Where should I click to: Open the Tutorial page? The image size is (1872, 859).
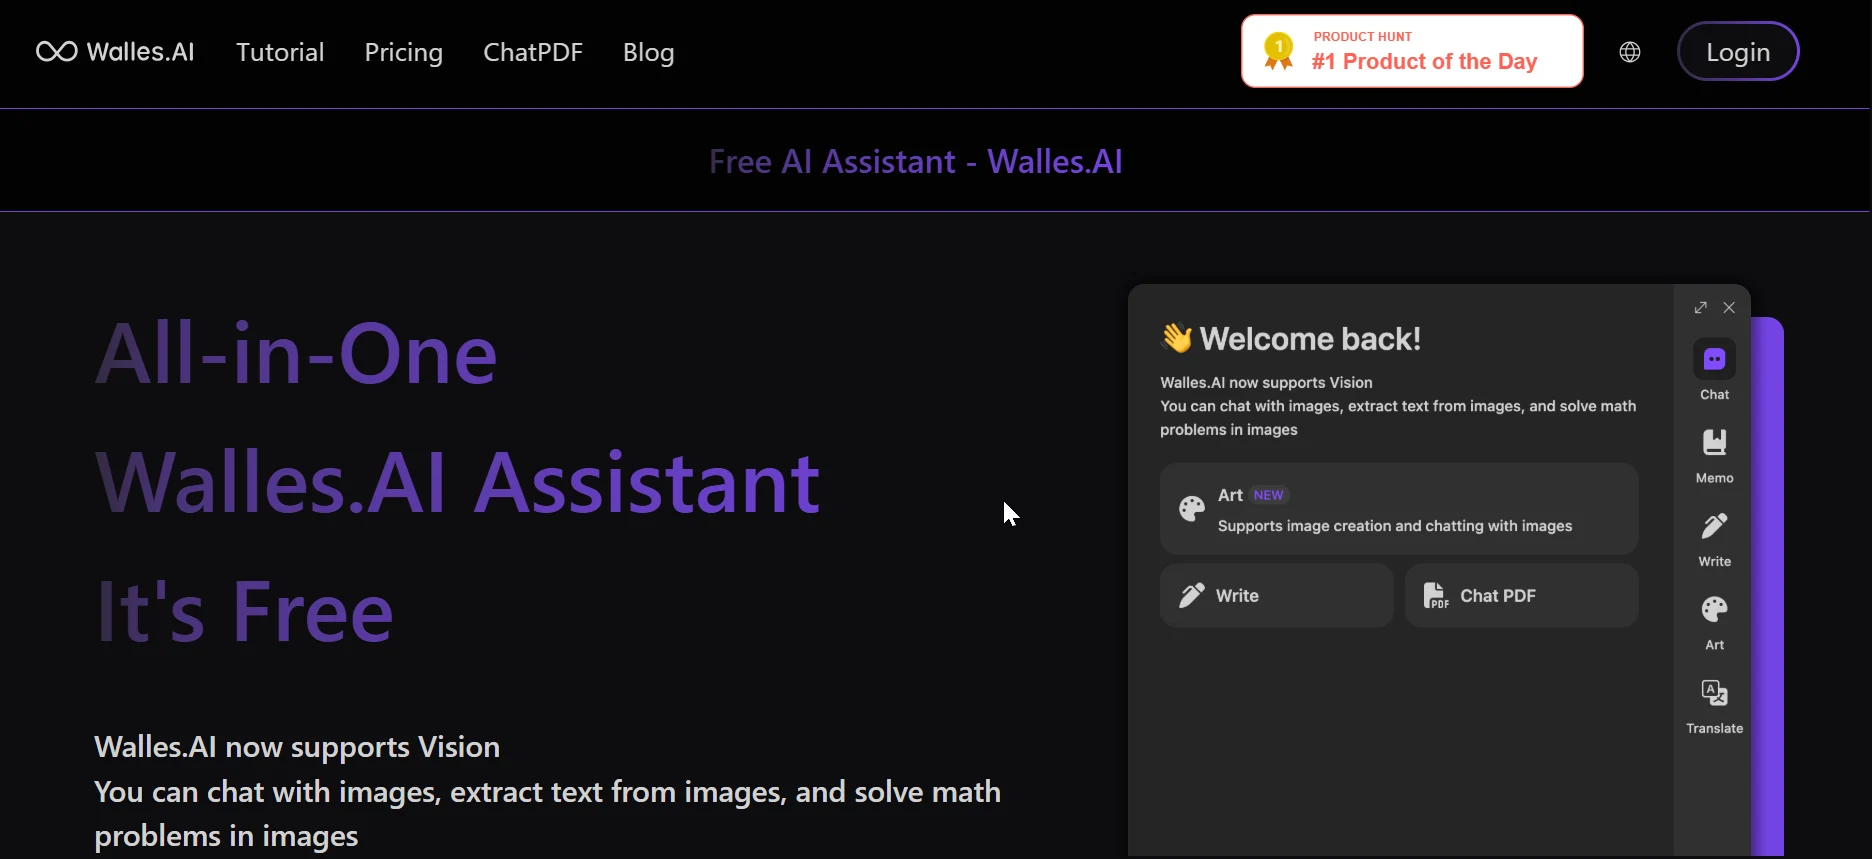click(x=280, y=52)
